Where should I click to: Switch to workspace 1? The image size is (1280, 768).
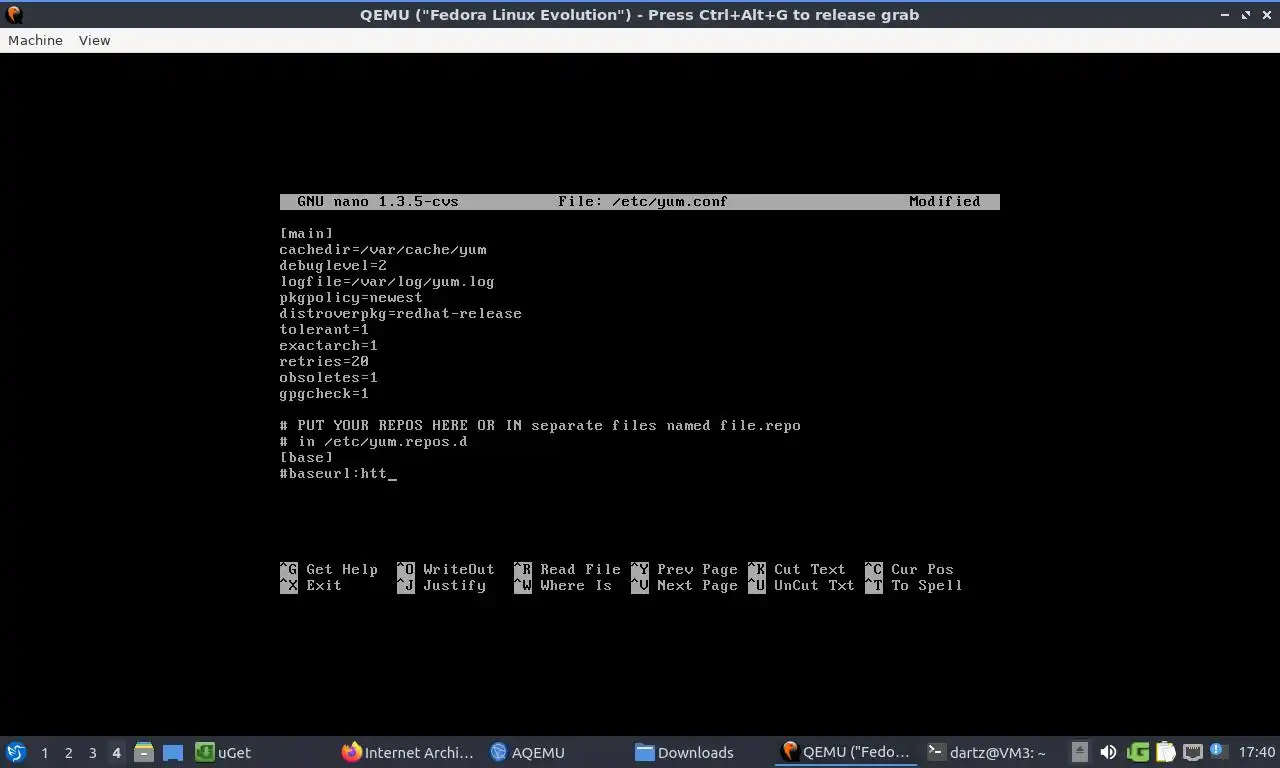point(44,753)
